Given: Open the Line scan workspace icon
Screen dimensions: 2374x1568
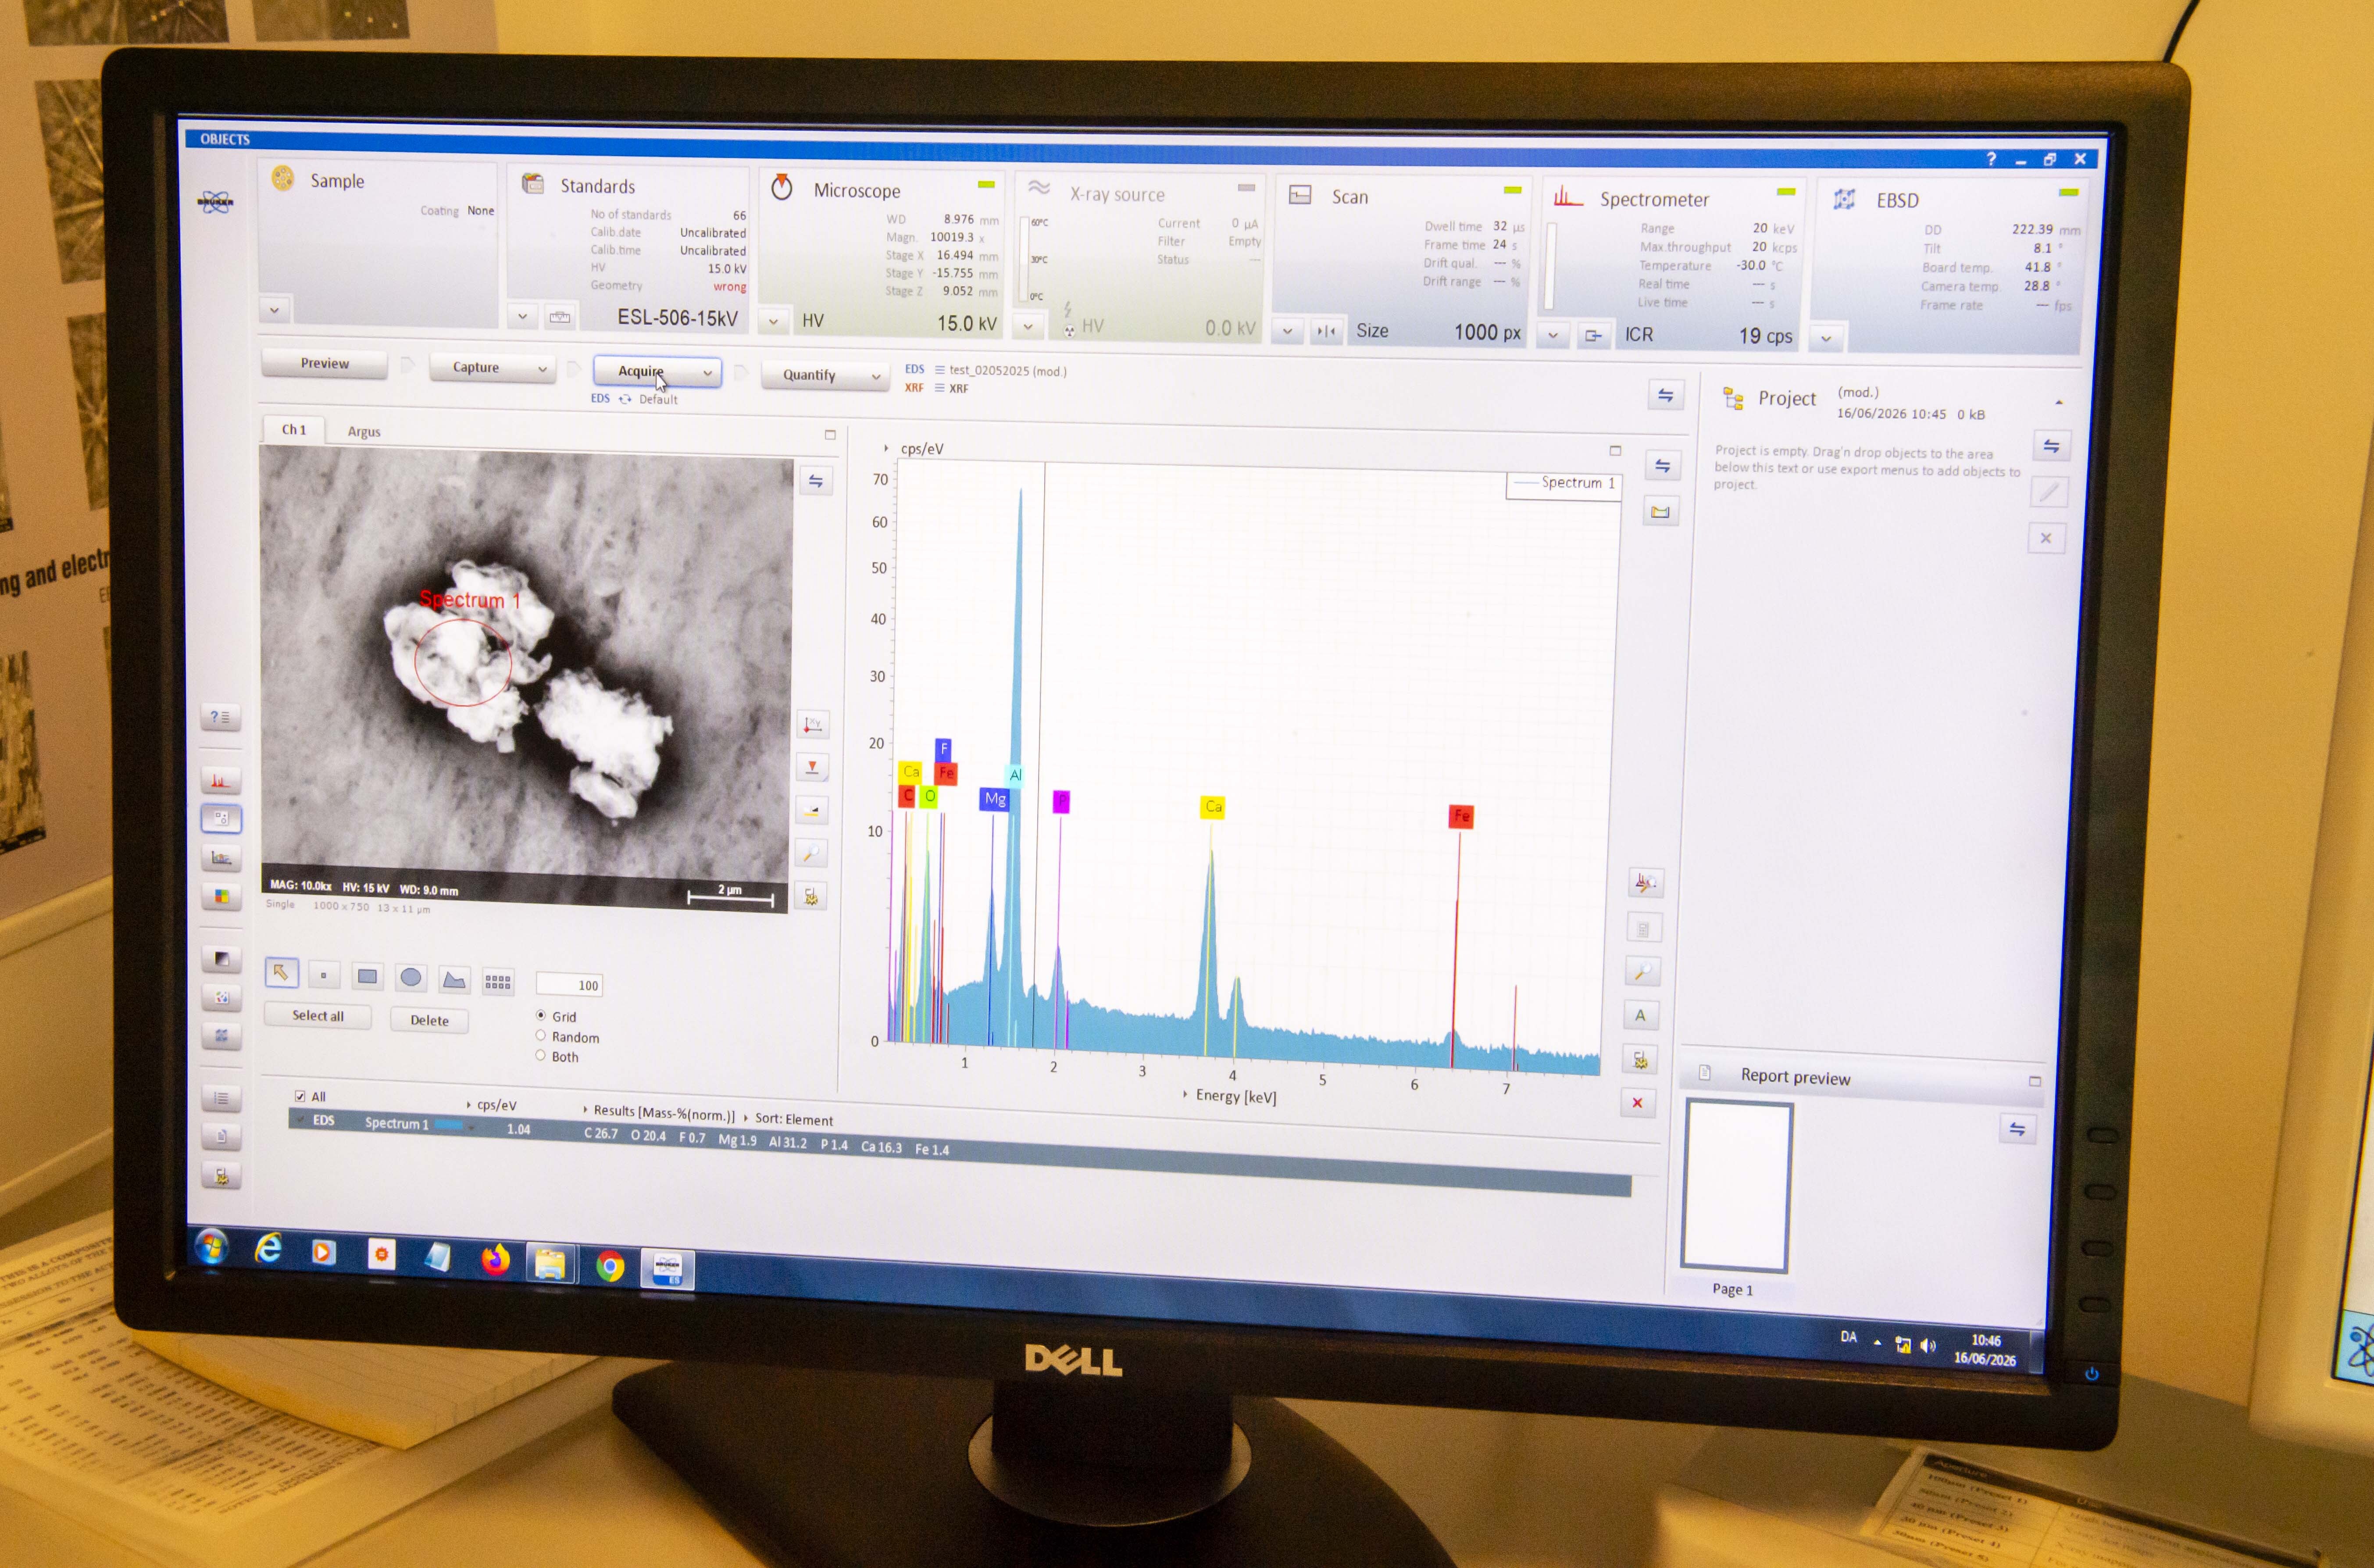Looking at the screenshot, I should (221, 857).
